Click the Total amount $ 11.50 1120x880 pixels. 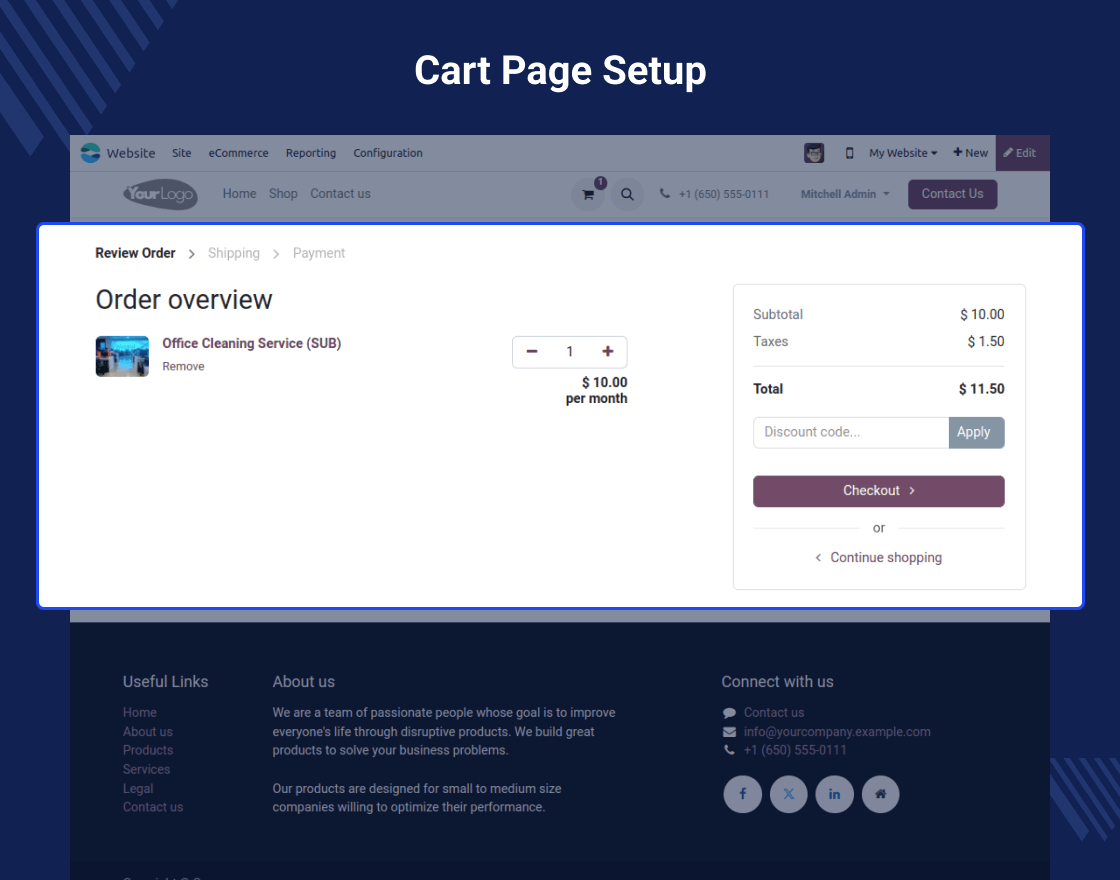(x=981, y=389)
